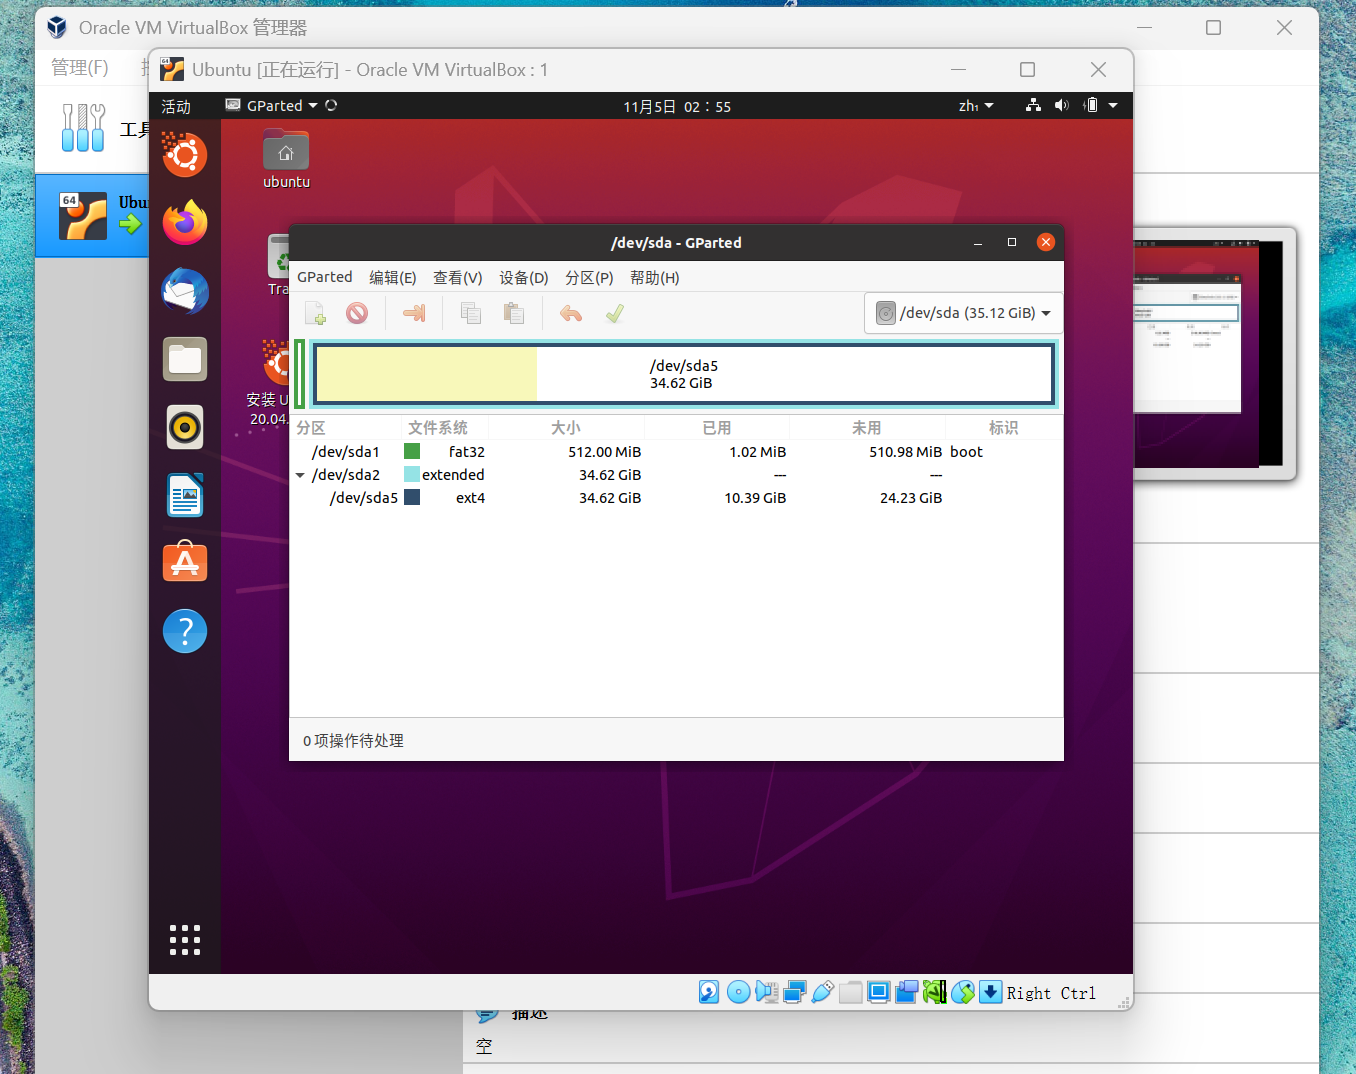Open the 分区(P) menu
1356x1074 pixels.
tap(589, 277)
